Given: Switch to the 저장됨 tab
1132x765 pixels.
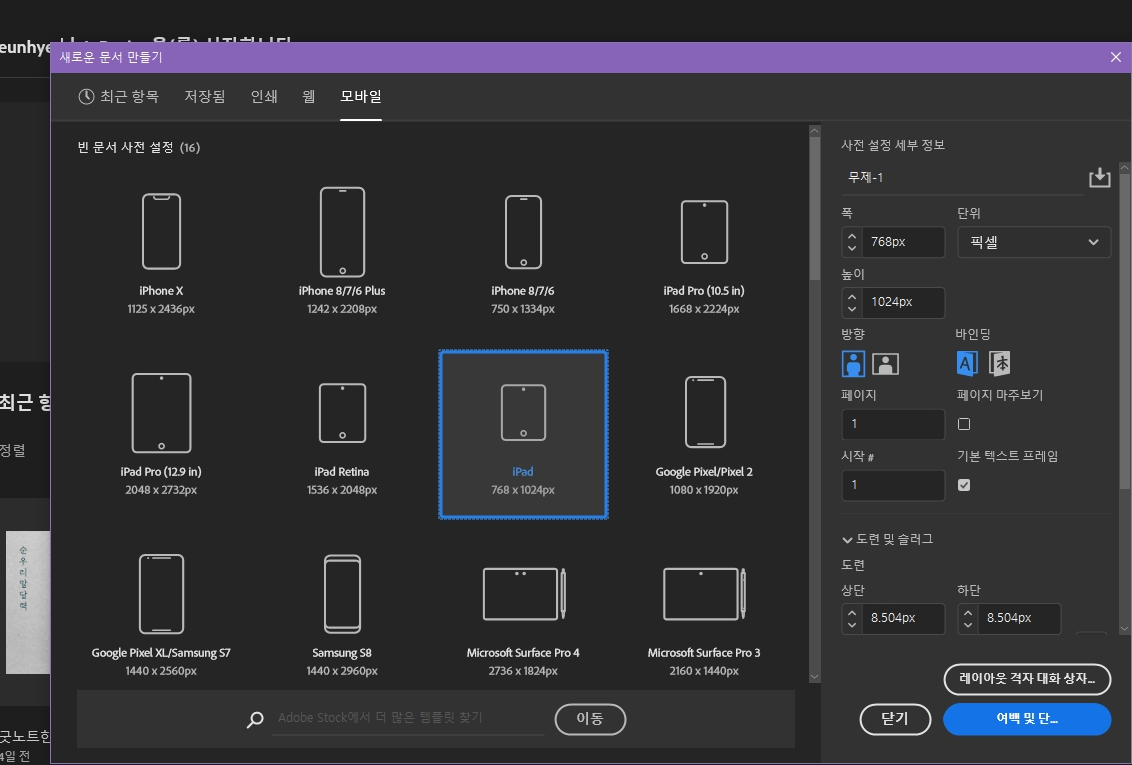Looking at the screenshot, I should [204, 97].
